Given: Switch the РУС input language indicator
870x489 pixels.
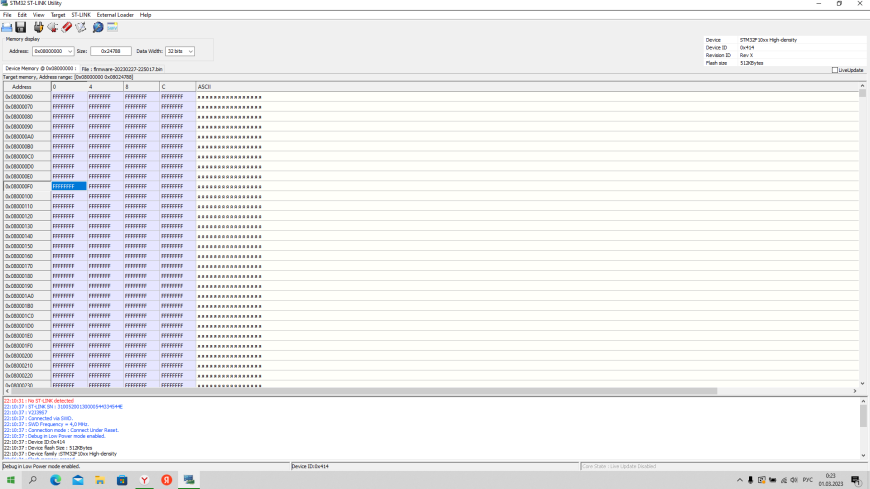Looking at the screenshot, I should click(808, 480).
